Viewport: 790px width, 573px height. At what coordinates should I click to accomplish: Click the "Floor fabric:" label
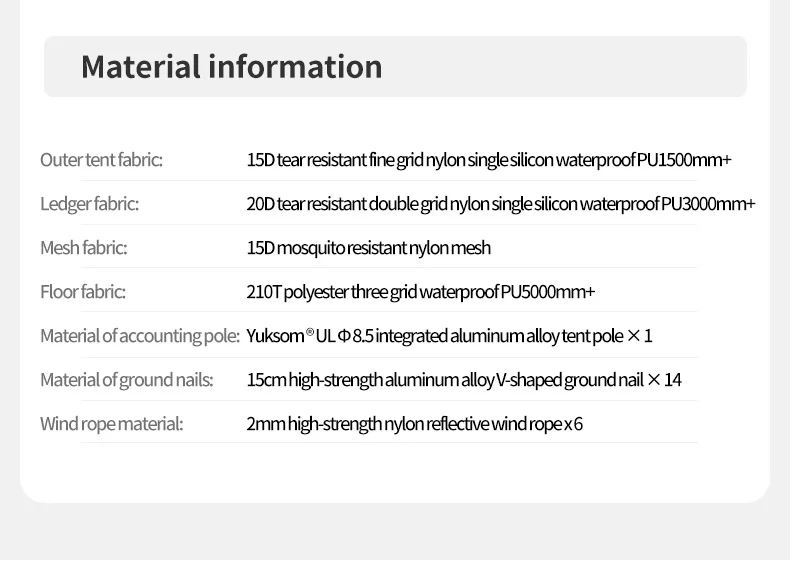click(x=82, y=292)
